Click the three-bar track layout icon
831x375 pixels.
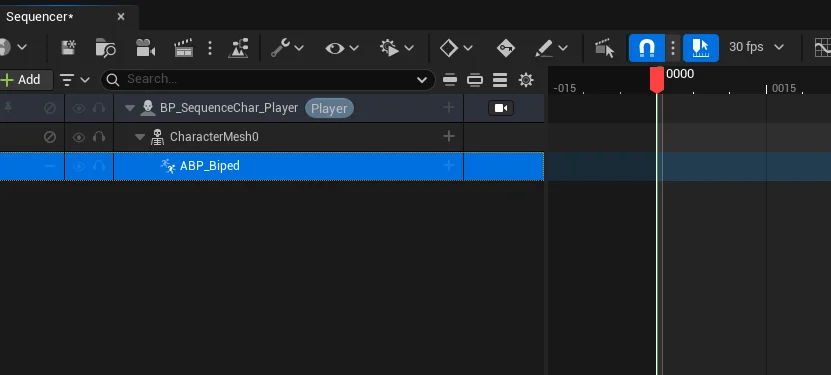point(500,80)
